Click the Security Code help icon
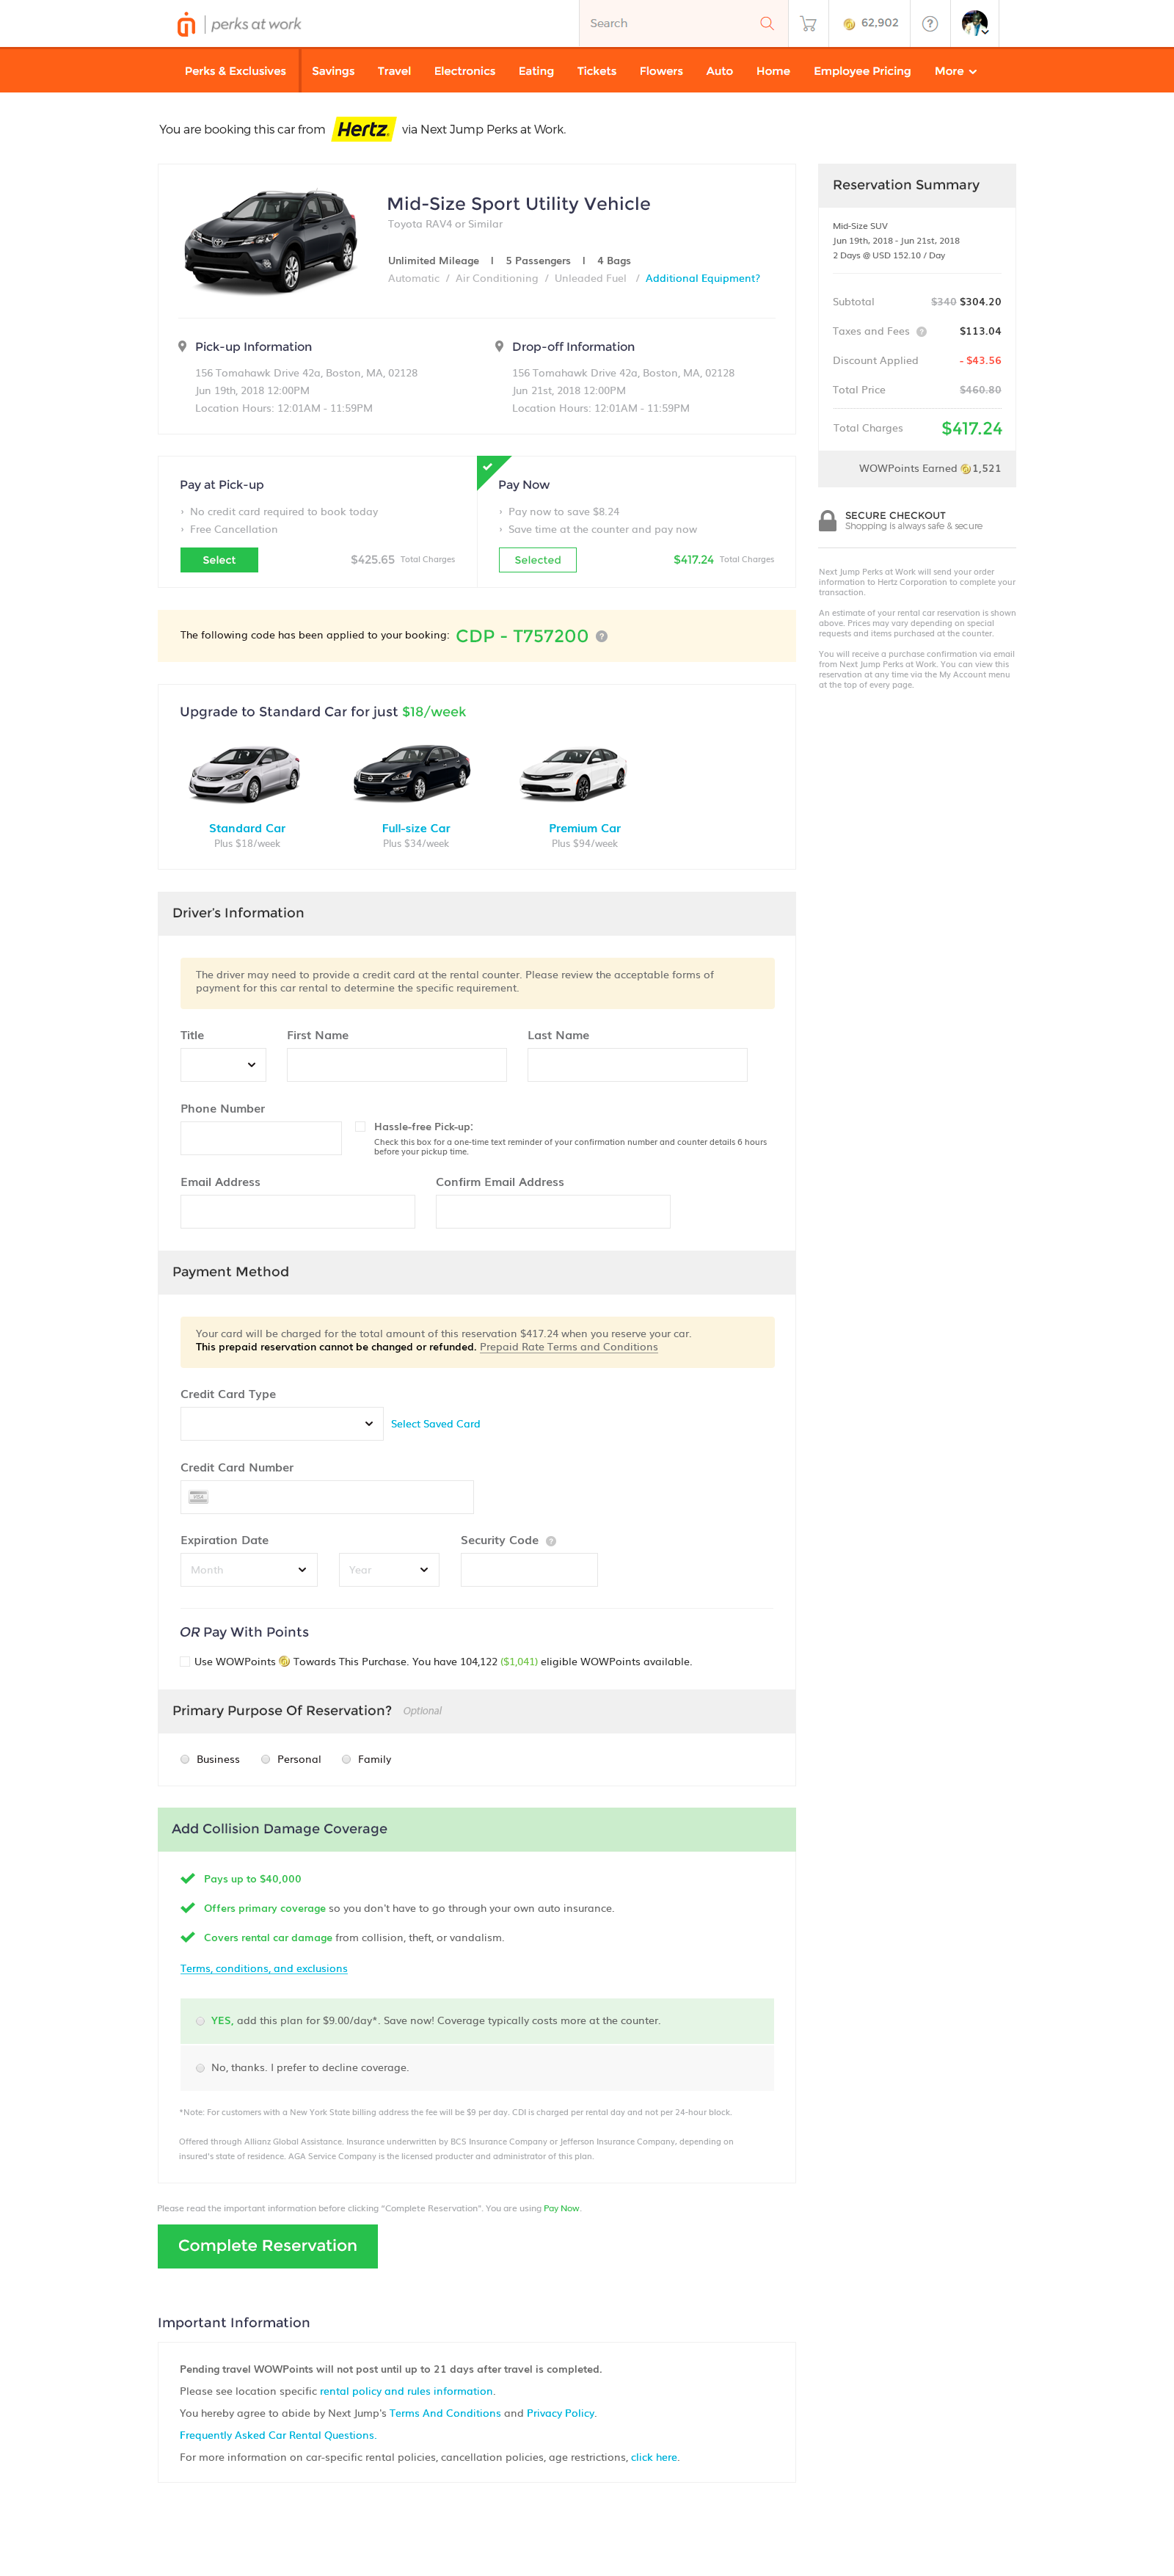The width and height of the screenshot is (1174, 2576). [551, 1541]
